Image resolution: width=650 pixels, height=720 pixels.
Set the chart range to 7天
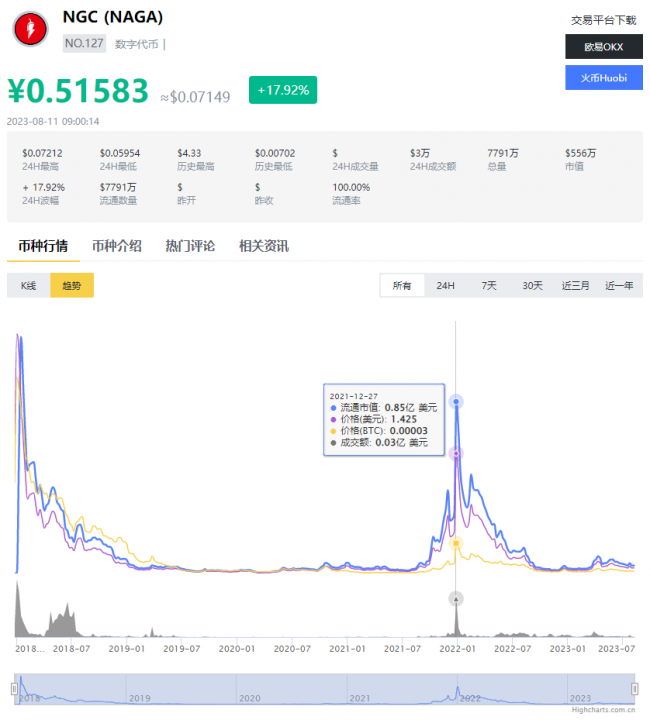[489, 286]
